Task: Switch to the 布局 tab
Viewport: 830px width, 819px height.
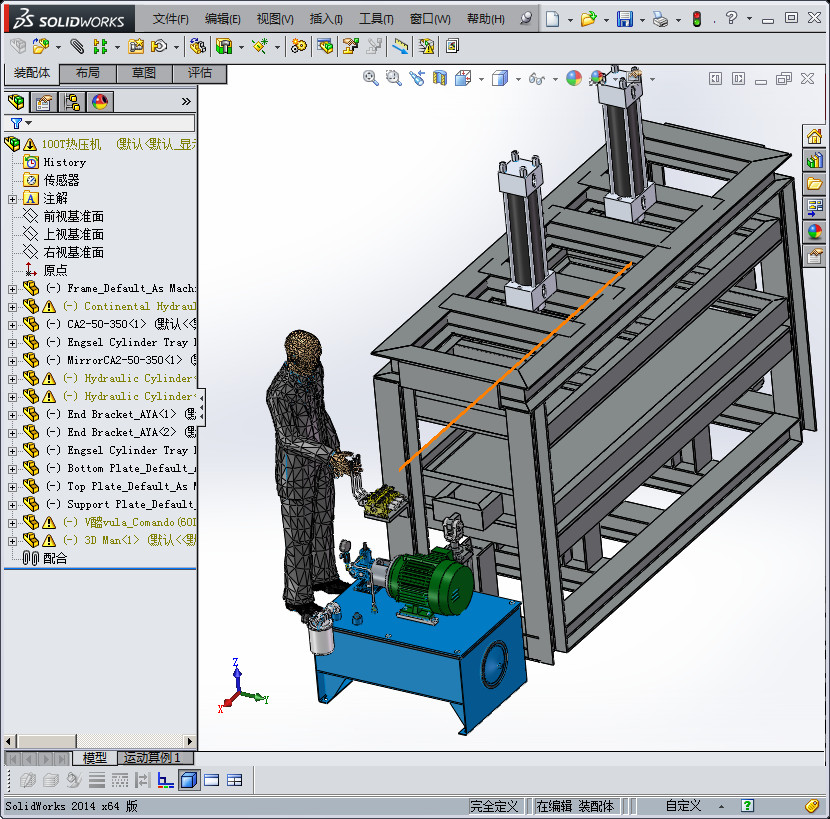Action: (x=88, y=73)
